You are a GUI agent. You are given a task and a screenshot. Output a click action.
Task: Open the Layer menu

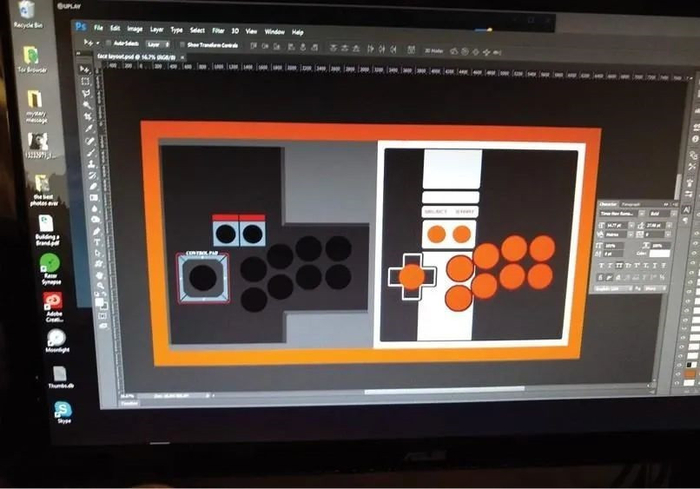pos(157,29)
